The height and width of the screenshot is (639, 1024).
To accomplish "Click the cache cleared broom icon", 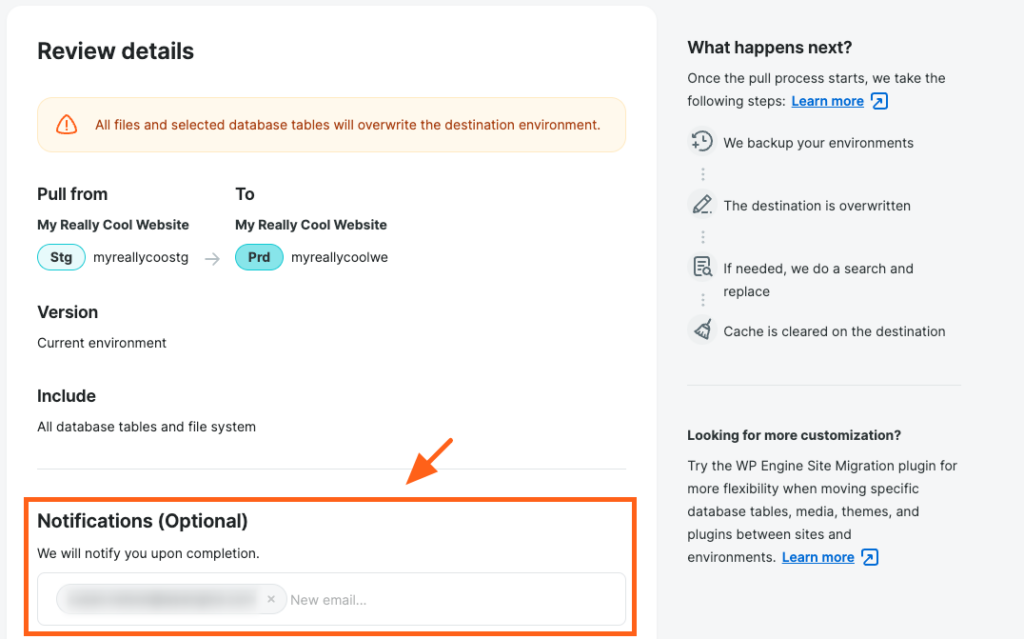I will click(702, 330).
